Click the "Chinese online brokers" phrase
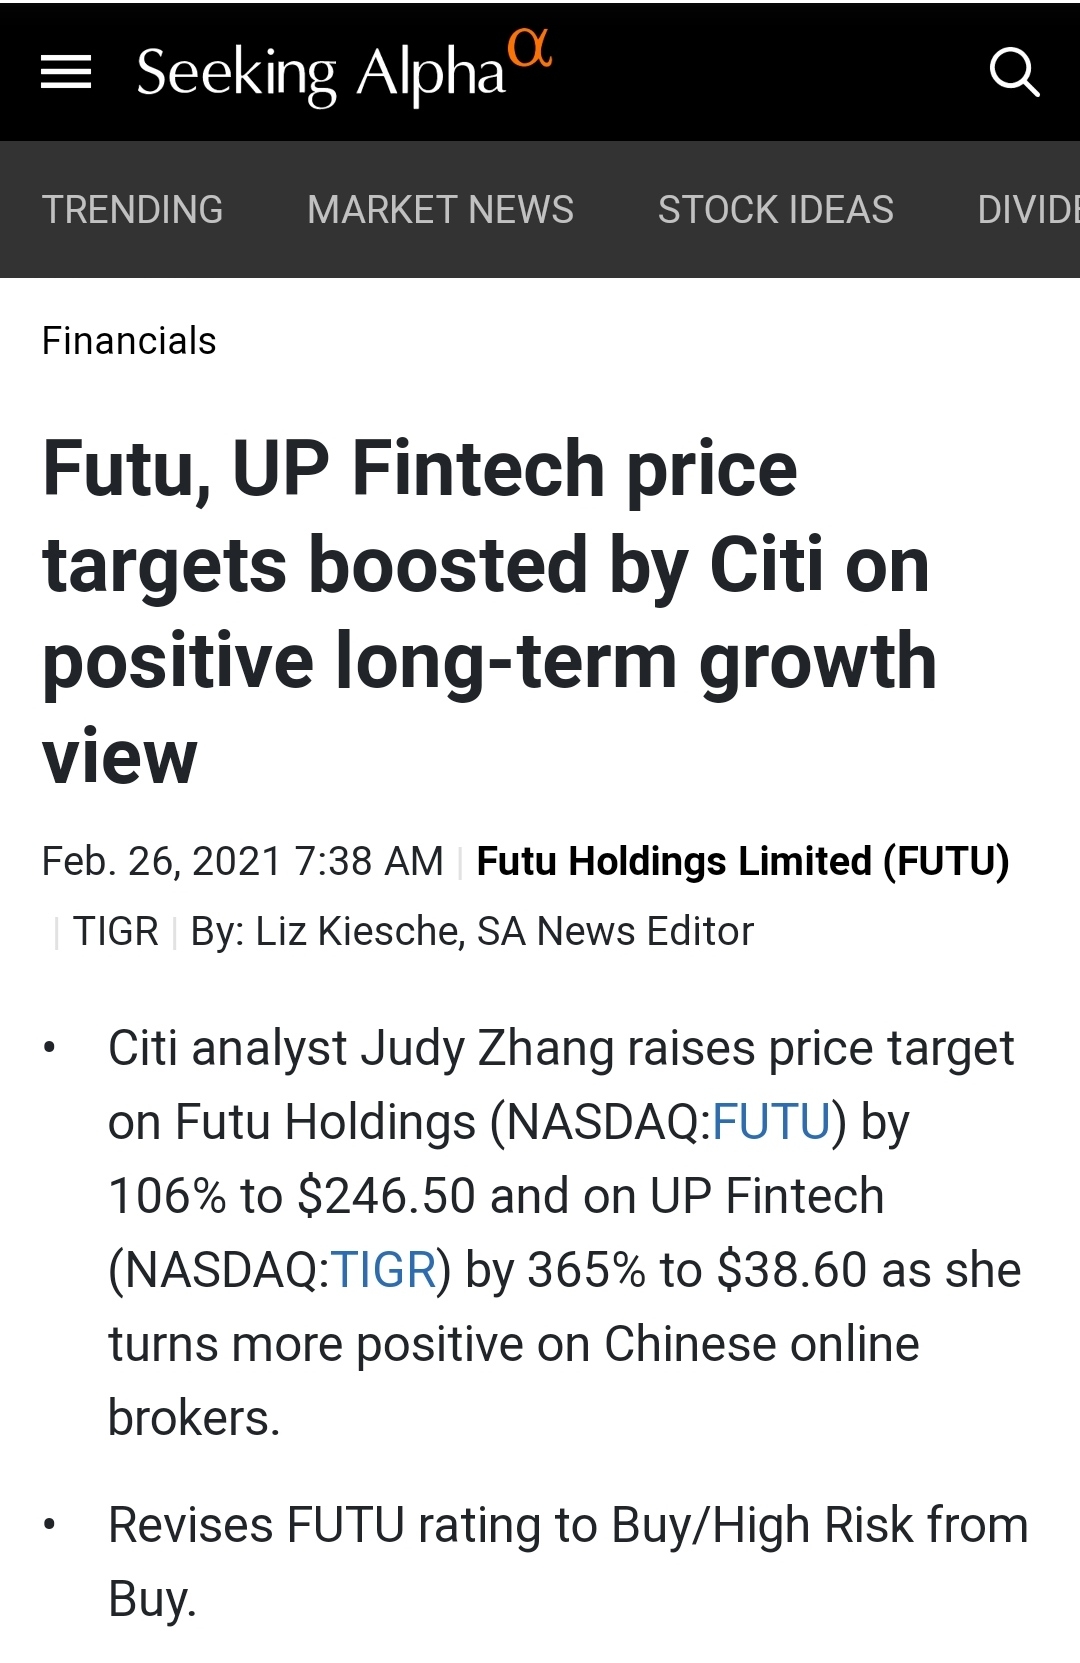This screenshot has height=1663, width=1080. tap(760, 1344)
